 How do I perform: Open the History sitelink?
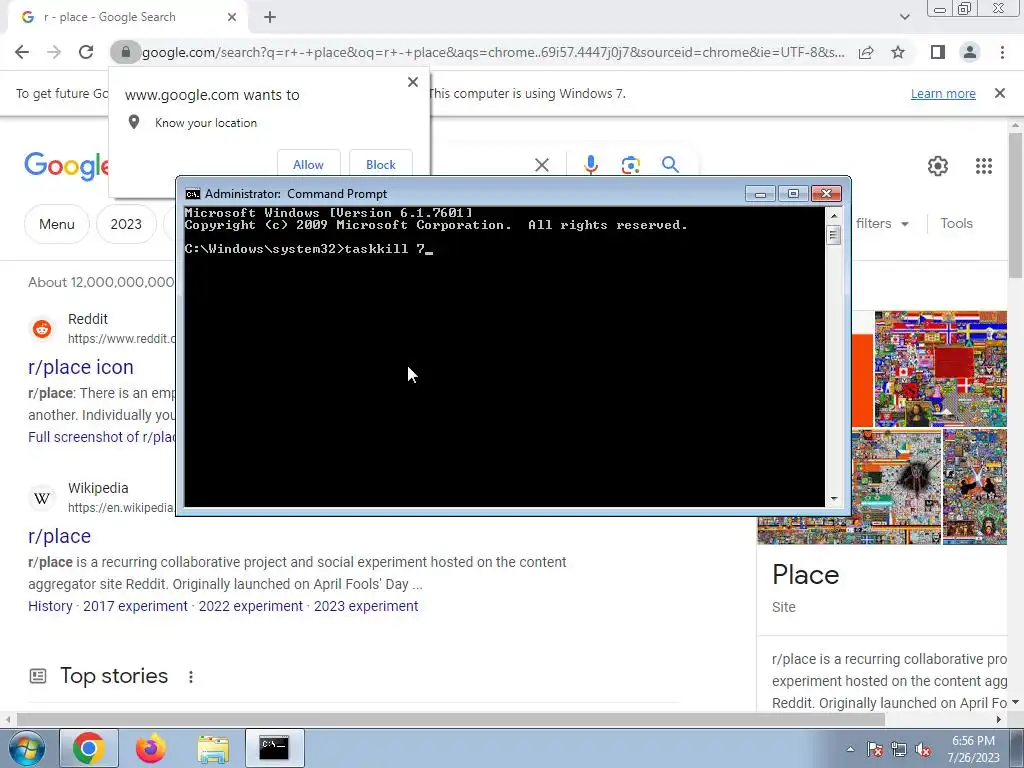click(x=50, y=606)
